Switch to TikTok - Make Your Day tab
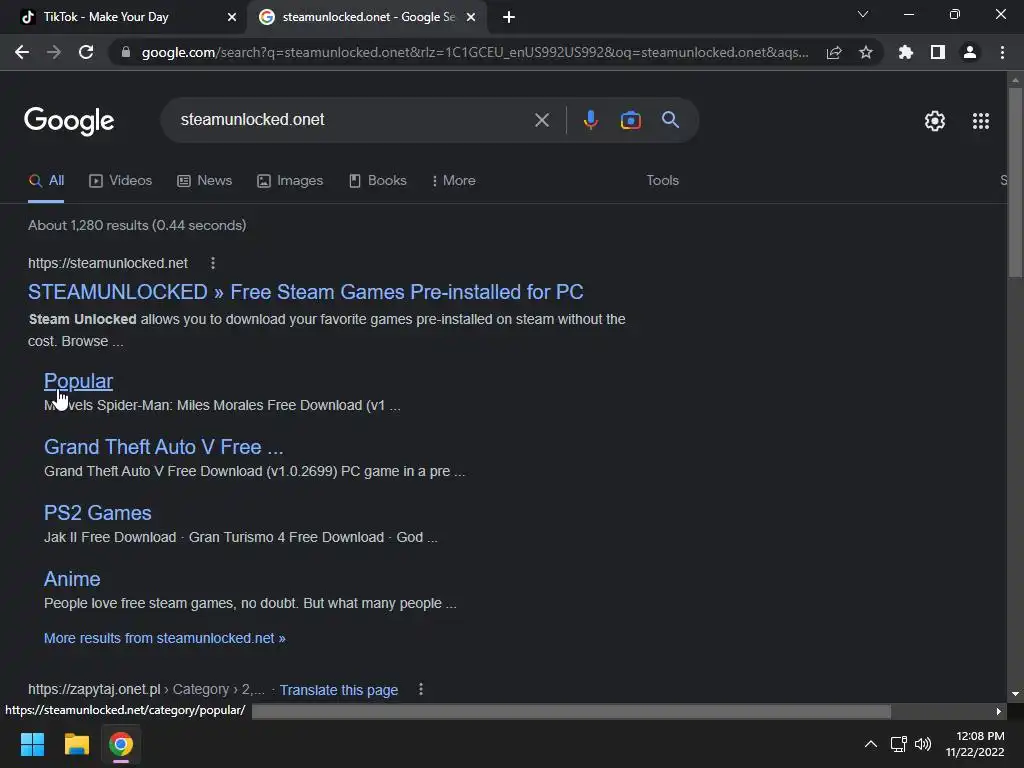 (124, 18)
